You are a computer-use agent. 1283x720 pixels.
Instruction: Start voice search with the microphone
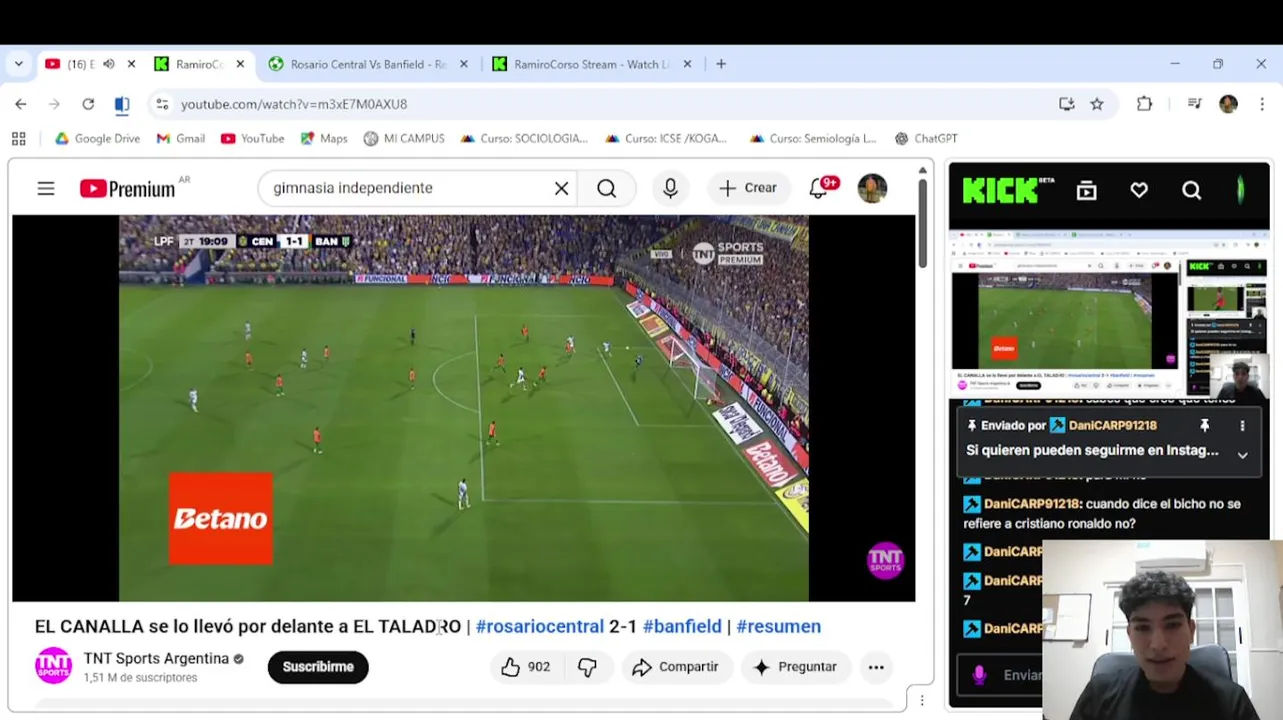point(670,188)
